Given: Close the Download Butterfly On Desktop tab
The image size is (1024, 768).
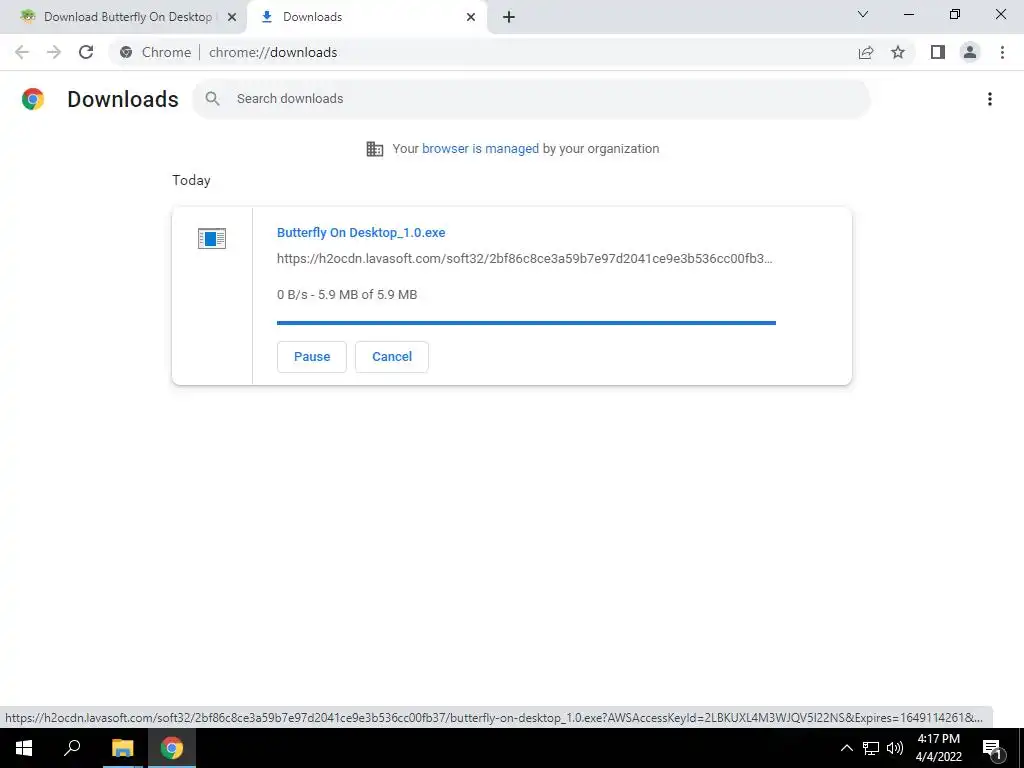Looking at the screenshot, I should [232, 17].
